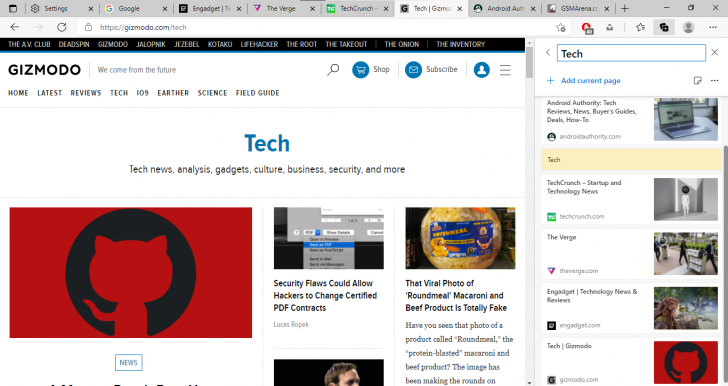Open the REVIEWS navigation item

click(86, 93)
